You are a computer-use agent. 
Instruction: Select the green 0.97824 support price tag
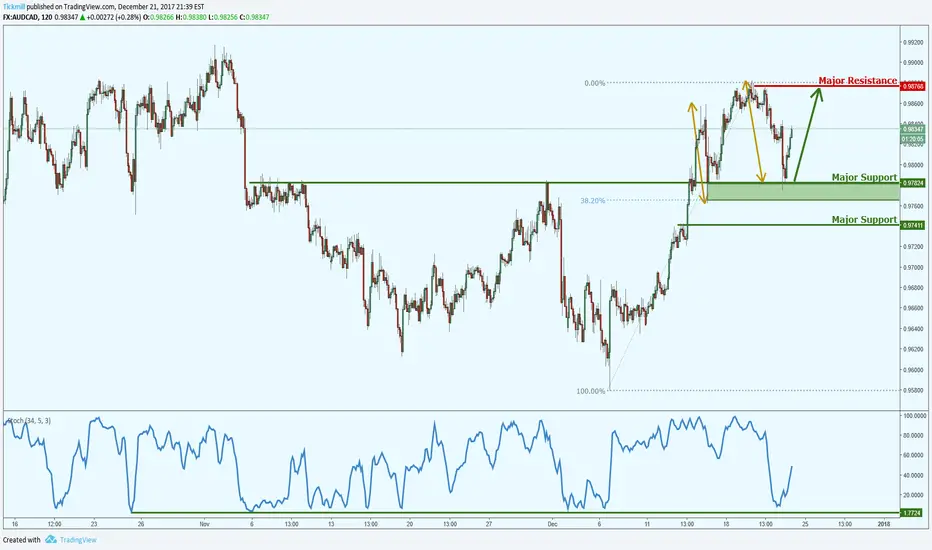tap(913, 183)
